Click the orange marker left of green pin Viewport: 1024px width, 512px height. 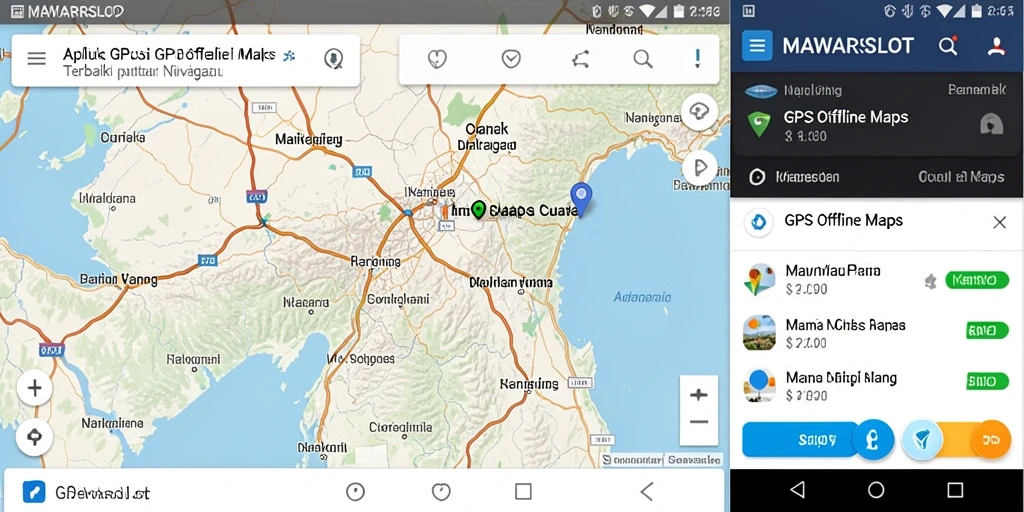tap(444, 210)
